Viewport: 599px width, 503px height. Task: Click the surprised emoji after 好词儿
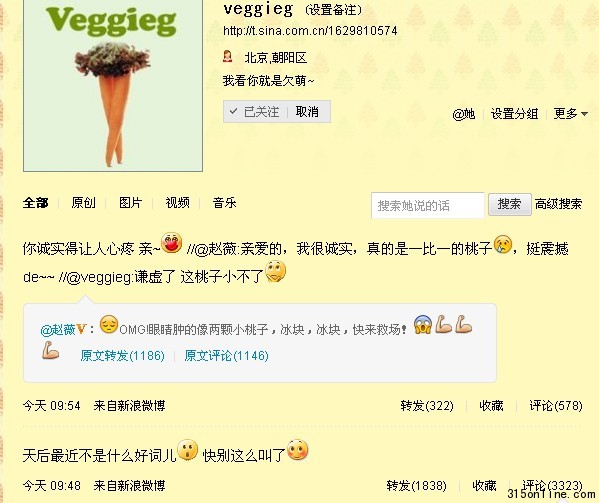[x=188, y=450]
